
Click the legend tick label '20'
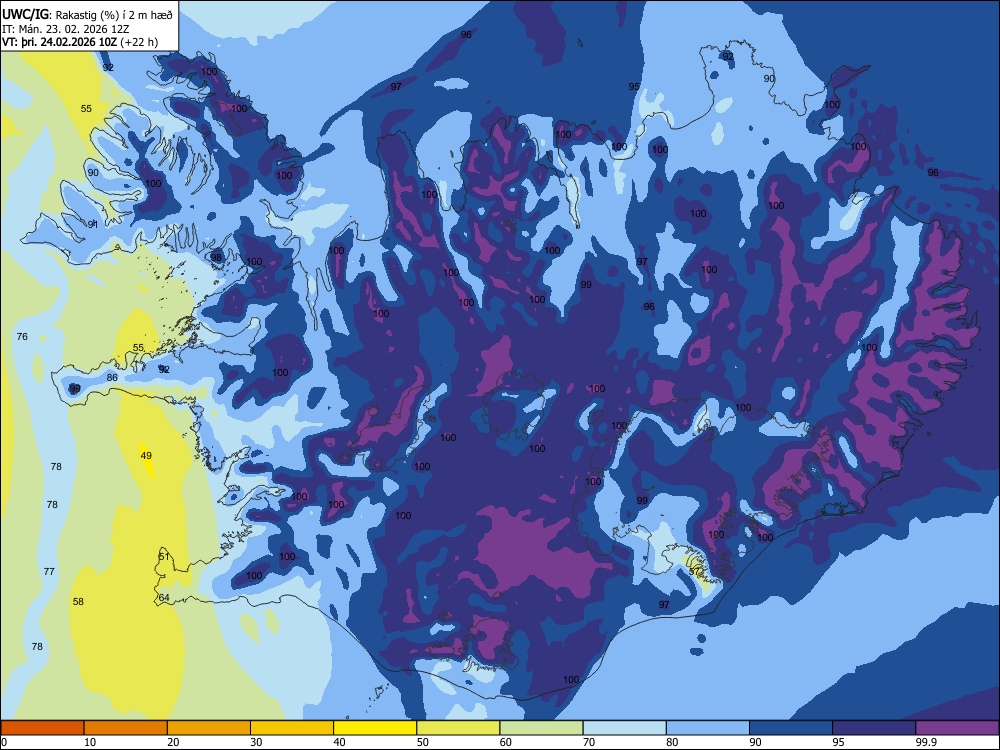(x=173, y=742)
